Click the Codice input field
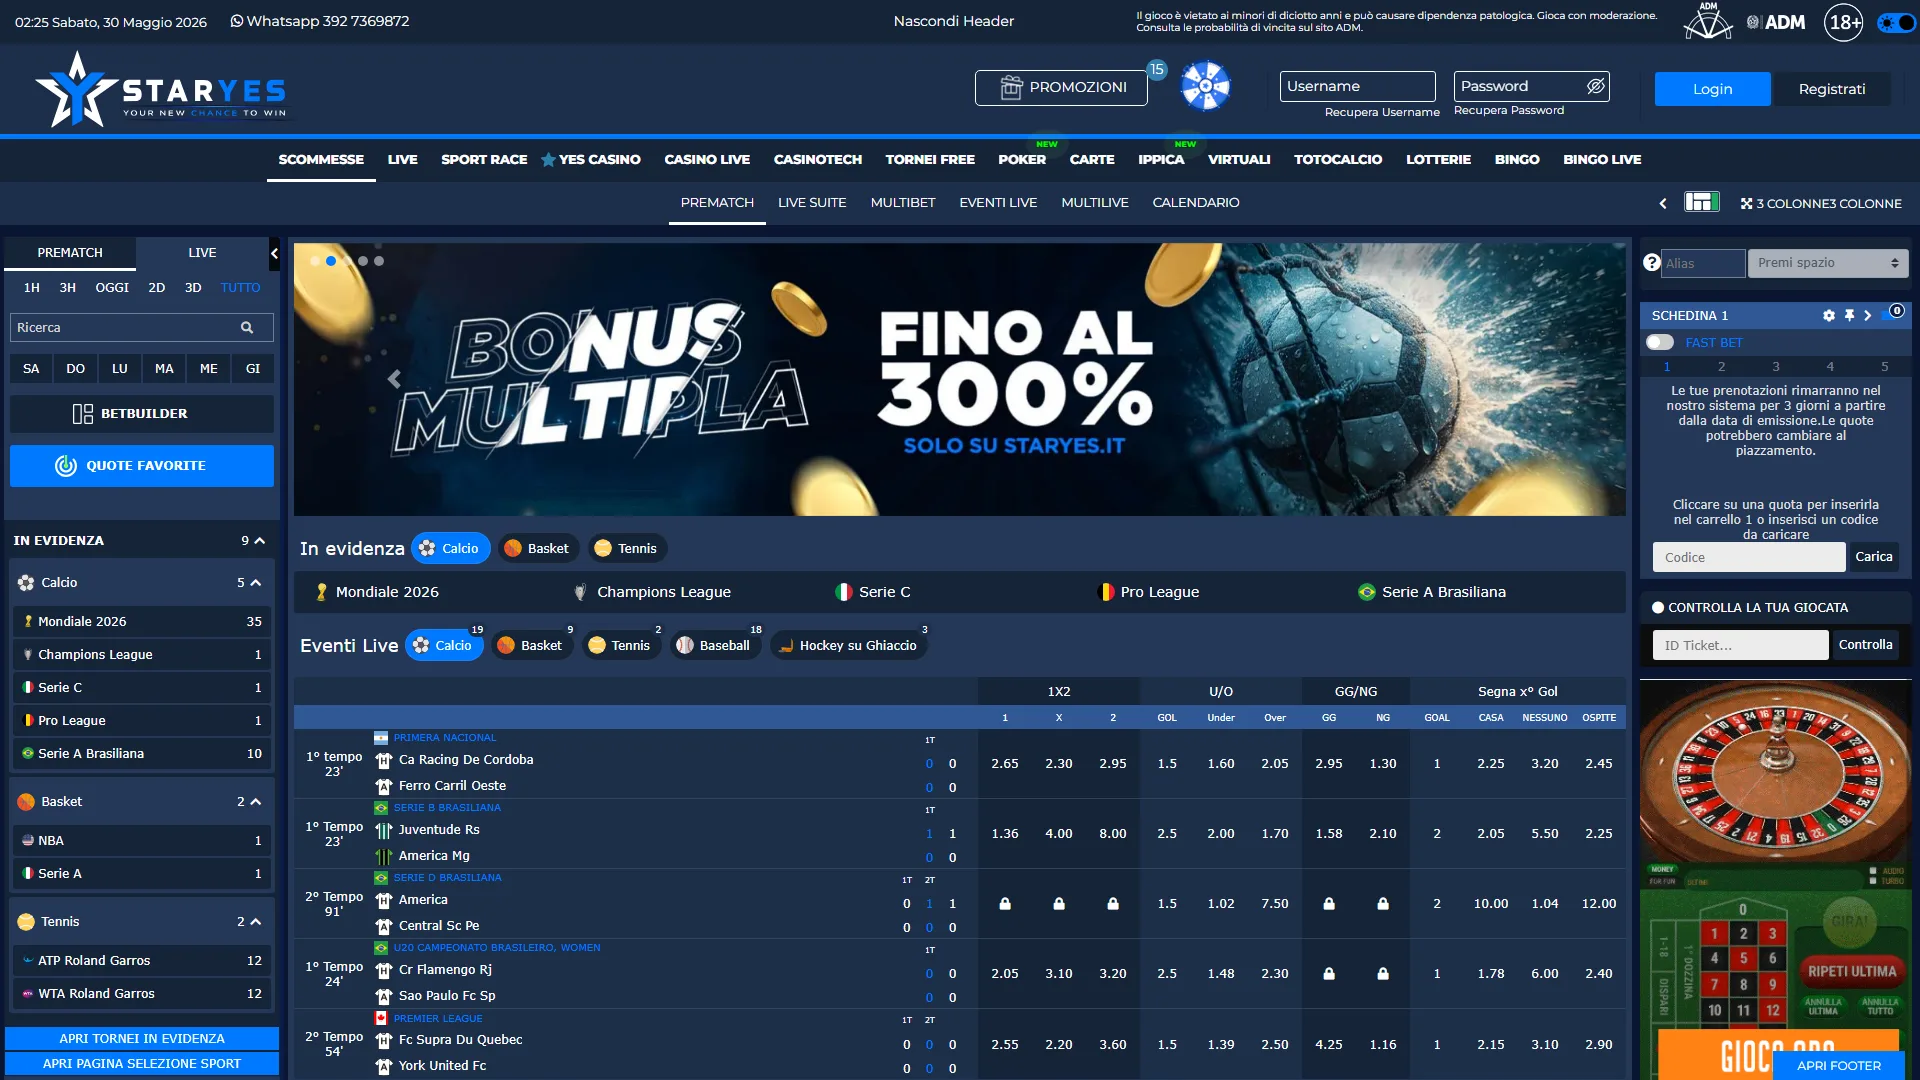 1749,557
